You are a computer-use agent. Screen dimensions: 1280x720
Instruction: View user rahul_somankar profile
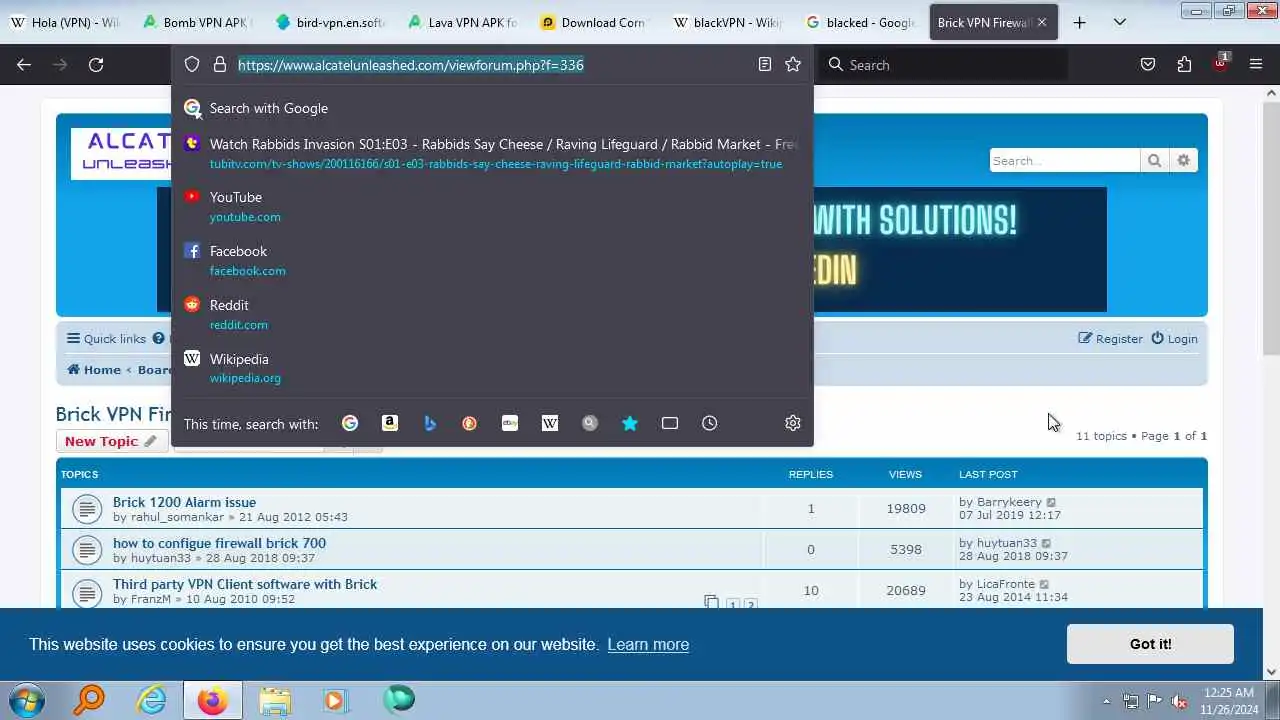click(x=177, y=517)
